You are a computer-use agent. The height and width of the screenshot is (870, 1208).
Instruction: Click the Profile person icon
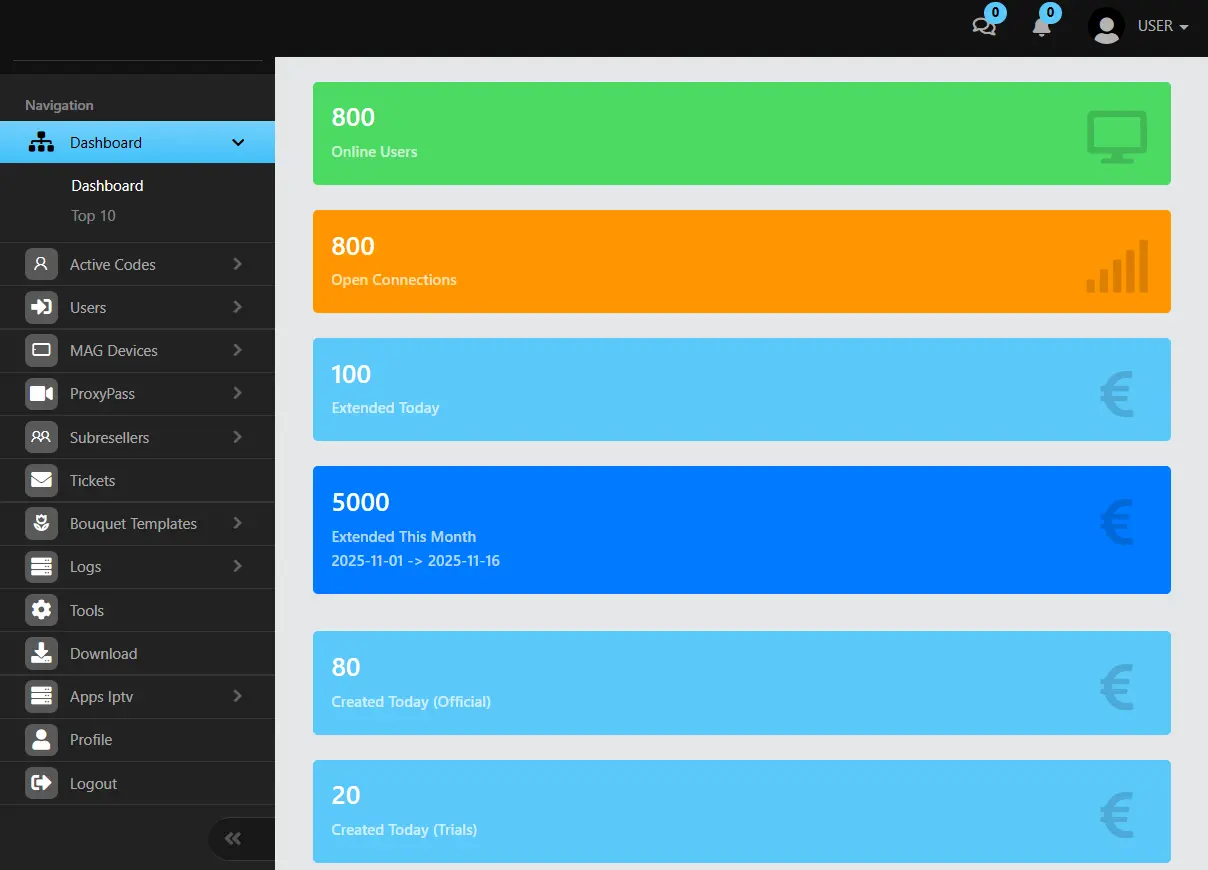(41, 740)
